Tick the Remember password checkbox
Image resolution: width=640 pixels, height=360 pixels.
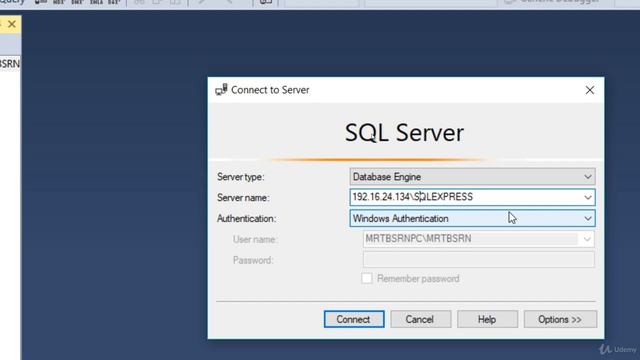(x=367, y=278)
